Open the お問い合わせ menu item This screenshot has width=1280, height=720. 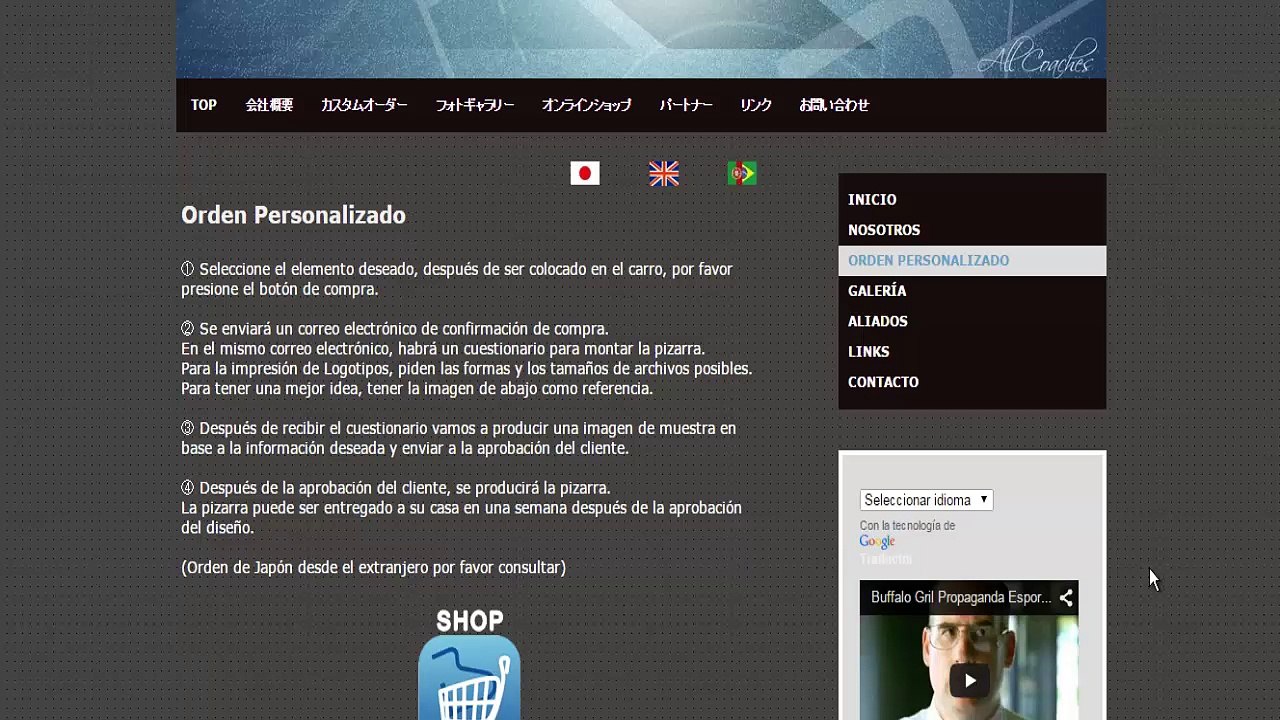pos(834,105)
